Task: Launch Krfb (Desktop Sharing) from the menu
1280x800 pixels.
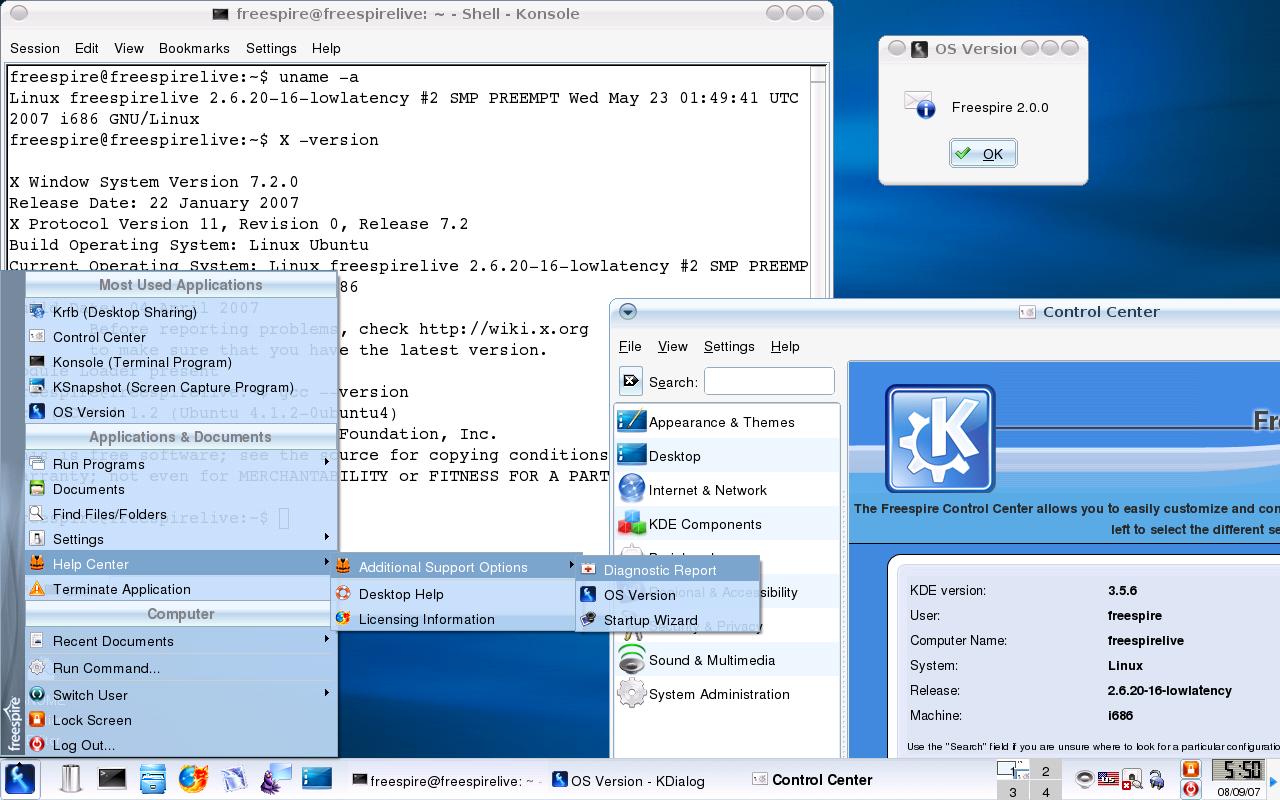Action: pos(181,312)
